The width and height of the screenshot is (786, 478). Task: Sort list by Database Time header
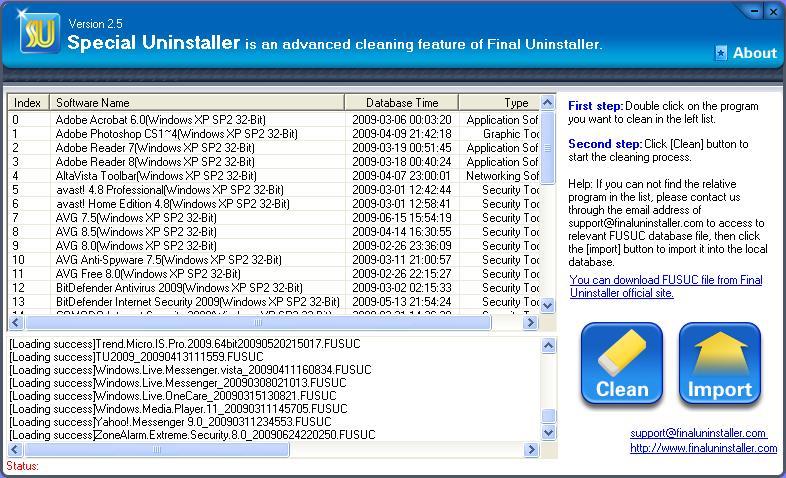pos(402,102)
